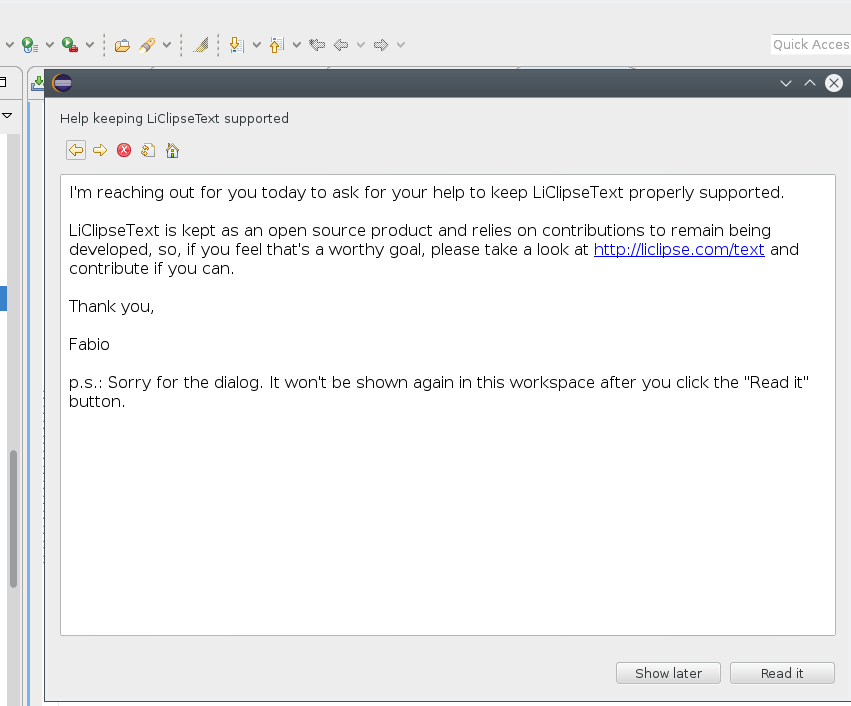Click the Run Last Tool green play icon
This screenshot has width=851, height=706.
[29, 45]
